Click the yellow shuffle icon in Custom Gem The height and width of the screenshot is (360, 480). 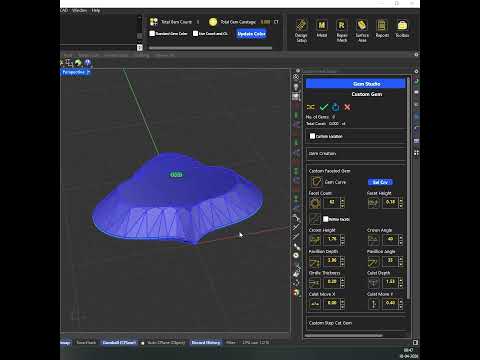[310, 107]
